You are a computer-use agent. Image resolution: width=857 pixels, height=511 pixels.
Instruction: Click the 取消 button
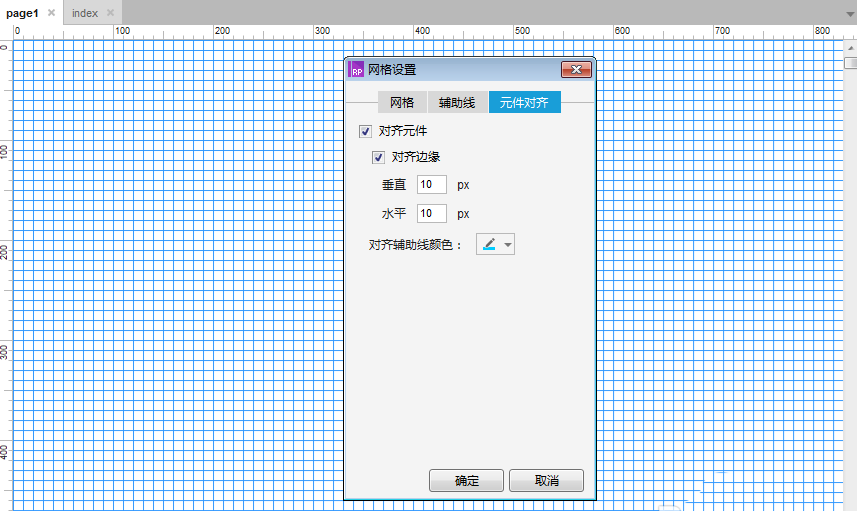(x=546, y=480)
